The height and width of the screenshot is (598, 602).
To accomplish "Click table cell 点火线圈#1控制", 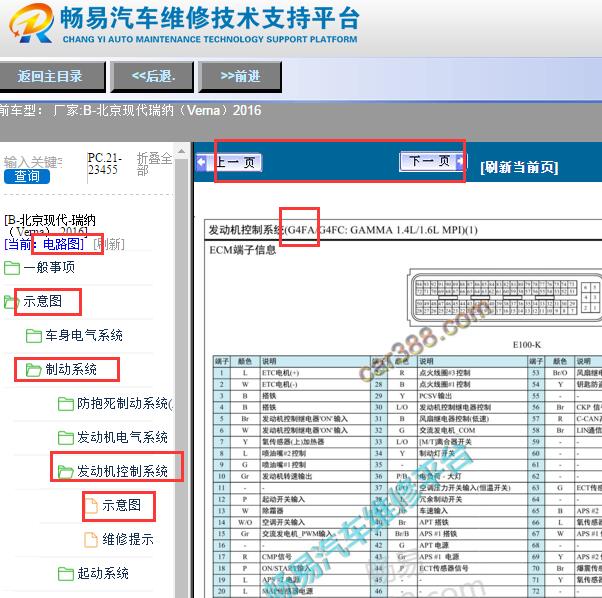I will click(x=473, y=385).
